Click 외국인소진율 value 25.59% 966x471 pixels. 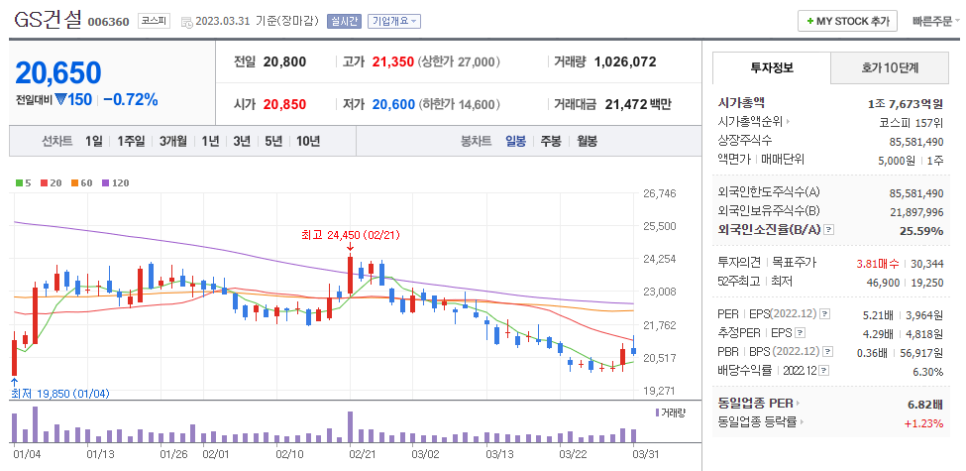[x=921, y=231]
